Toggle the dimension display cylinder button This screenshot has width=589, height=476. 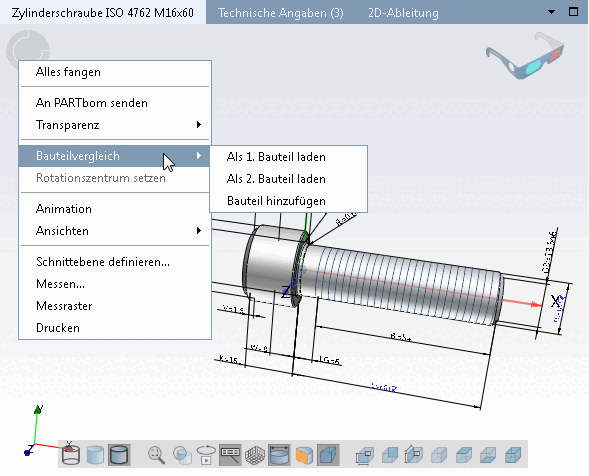pyautogui.click(x=279, y=455)
